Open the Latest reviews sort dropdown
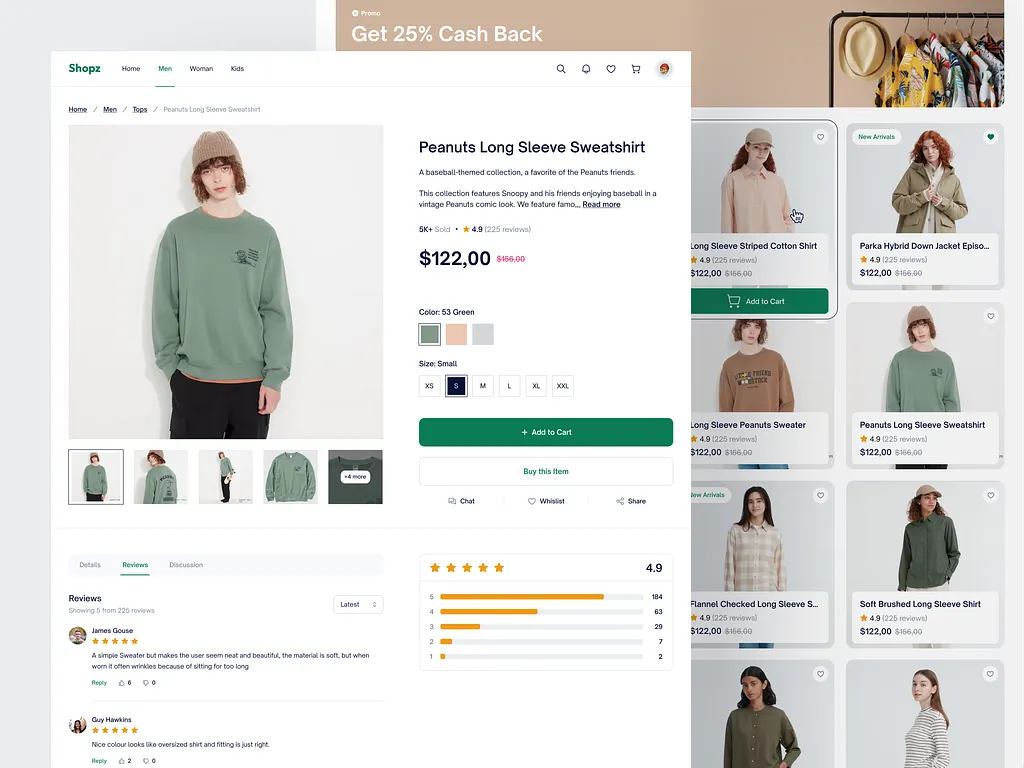This screenshot has height=768, width=1024. [x=358, y=604]
